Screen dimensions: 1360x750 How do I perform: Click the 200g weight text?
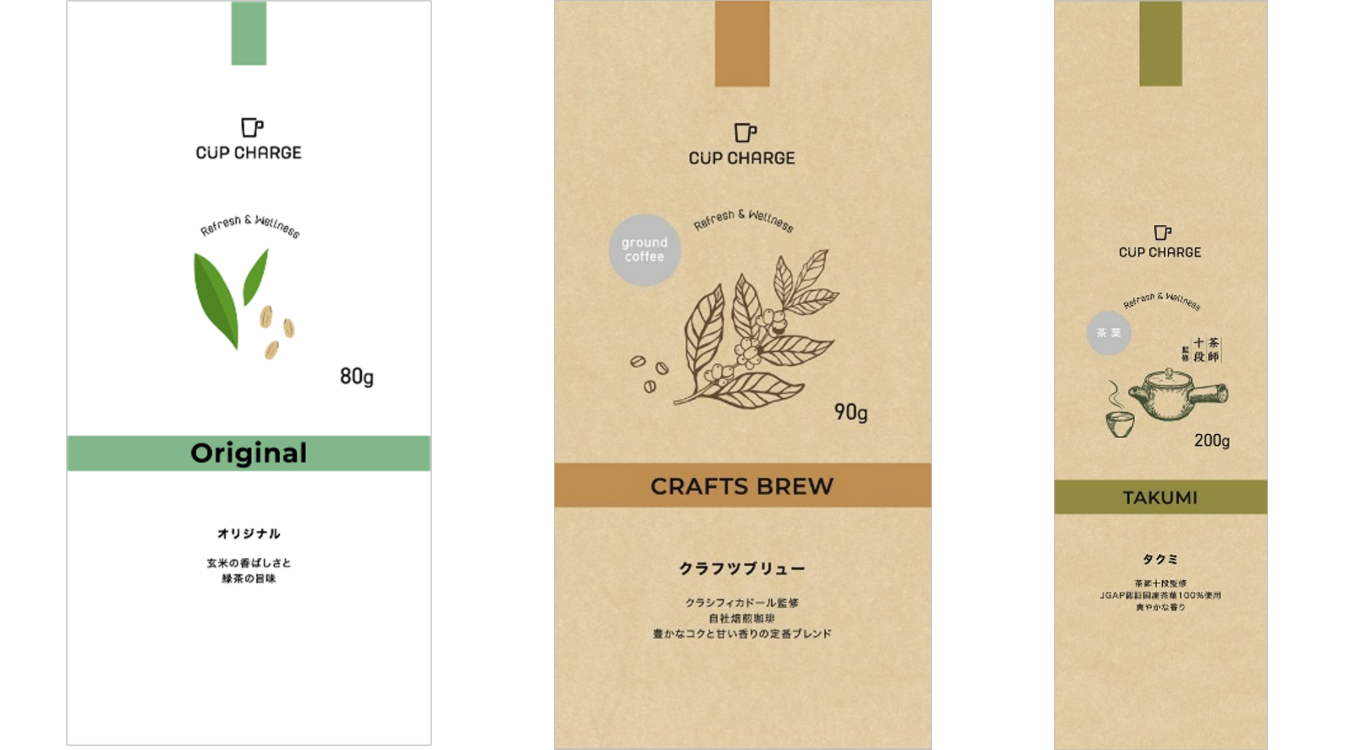[1212, 441]
